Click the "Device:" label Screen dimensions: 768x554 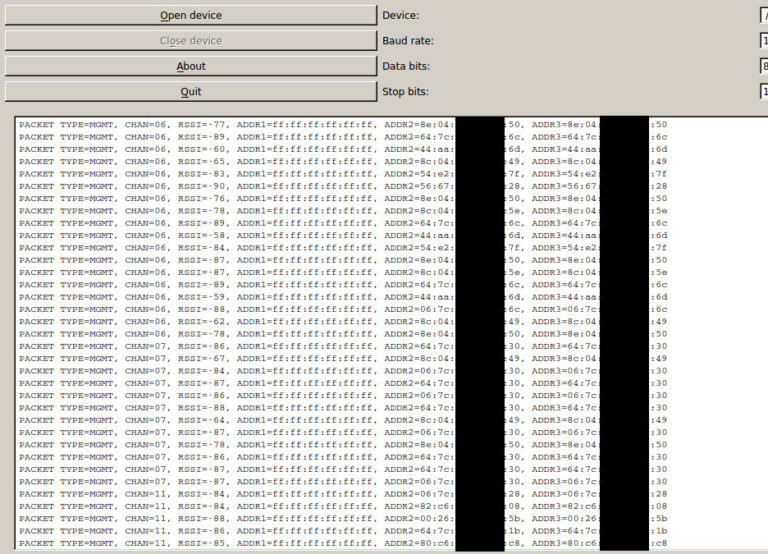pos(401,15)
